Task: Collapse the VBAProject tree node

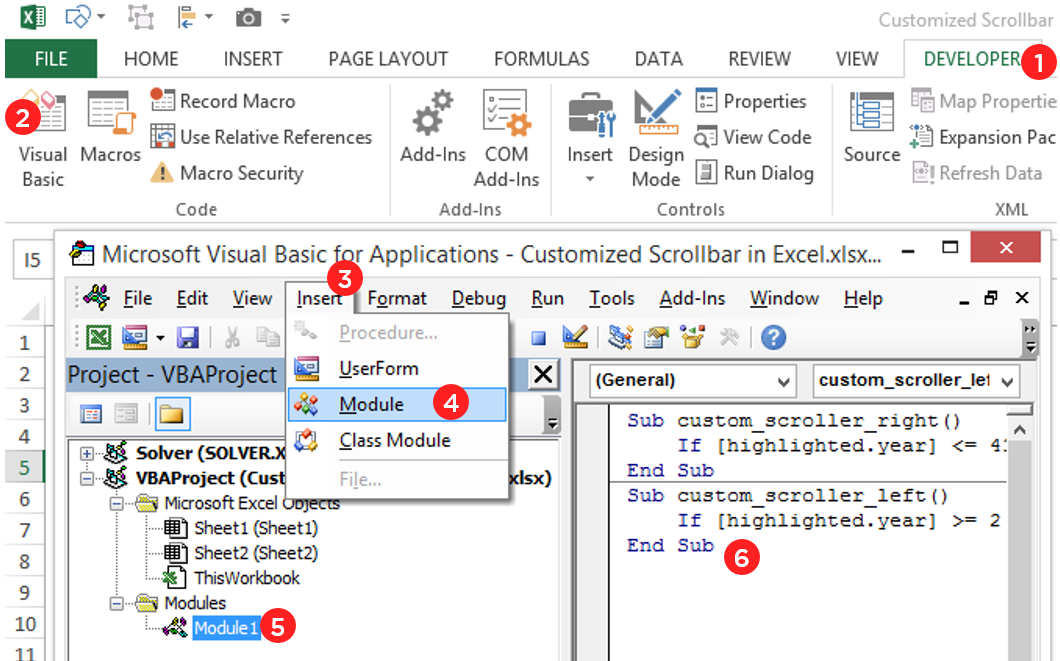Action: coord(87,479)
